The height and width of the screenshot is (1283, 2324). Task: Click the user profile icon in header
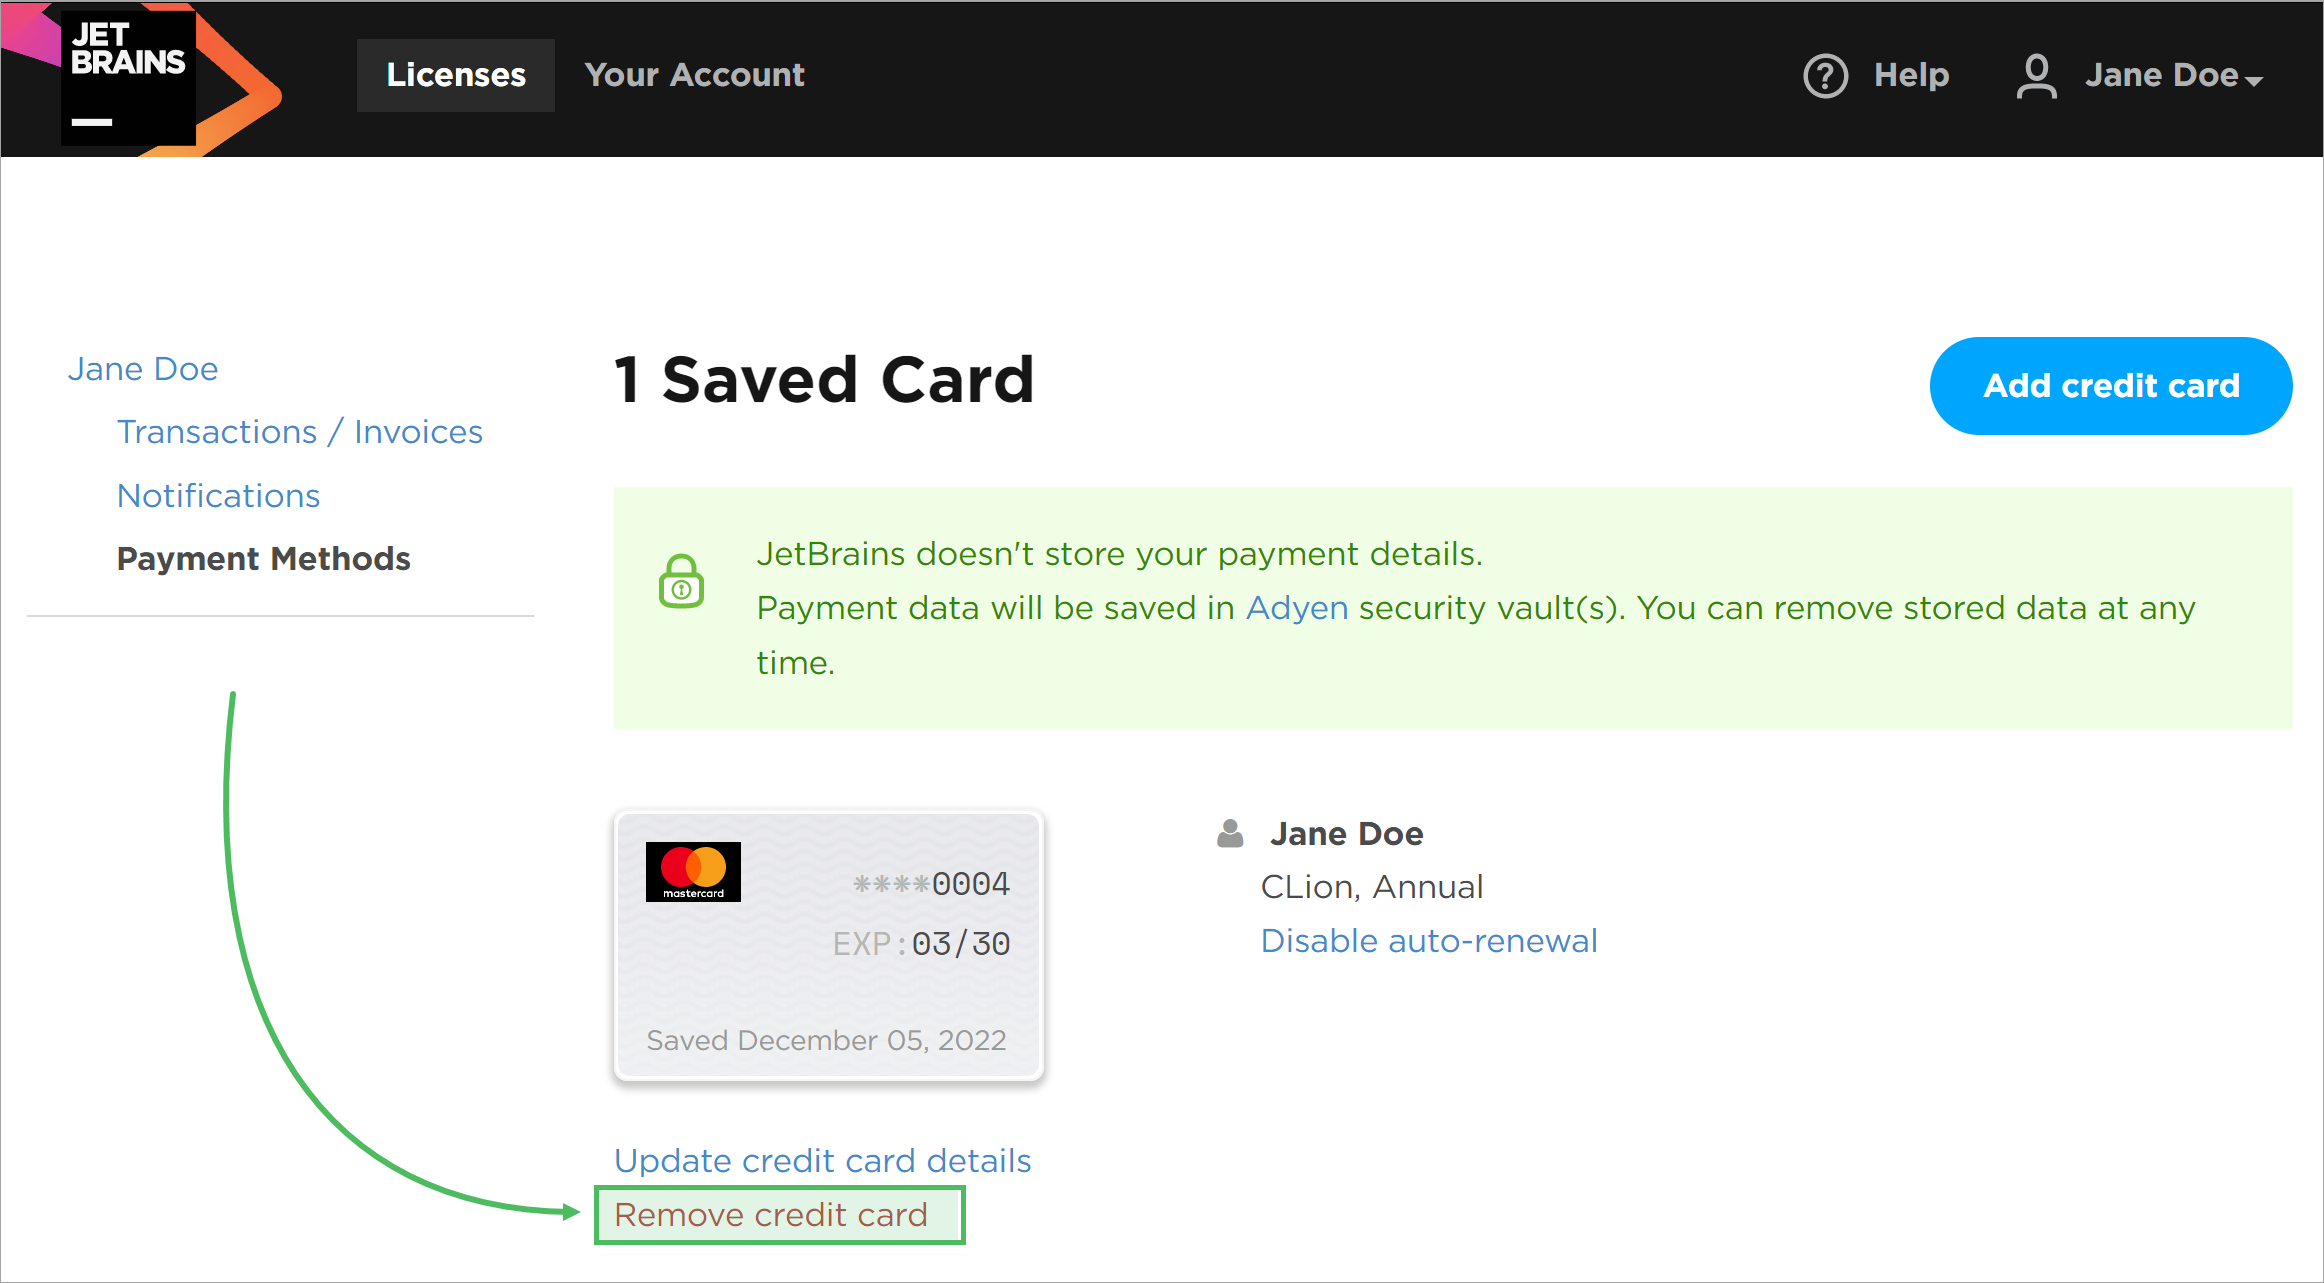click(x=2036, y=76)
